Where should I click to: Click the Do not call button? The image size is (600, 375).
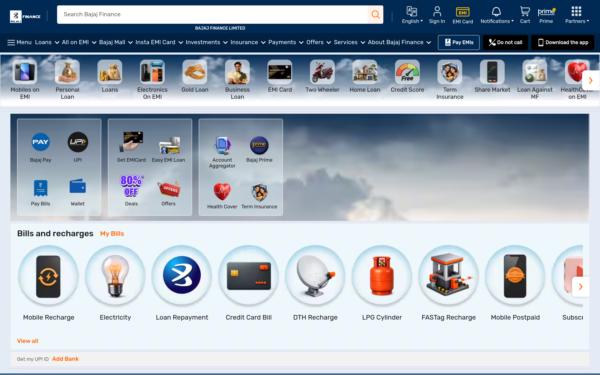click(505, 42)
